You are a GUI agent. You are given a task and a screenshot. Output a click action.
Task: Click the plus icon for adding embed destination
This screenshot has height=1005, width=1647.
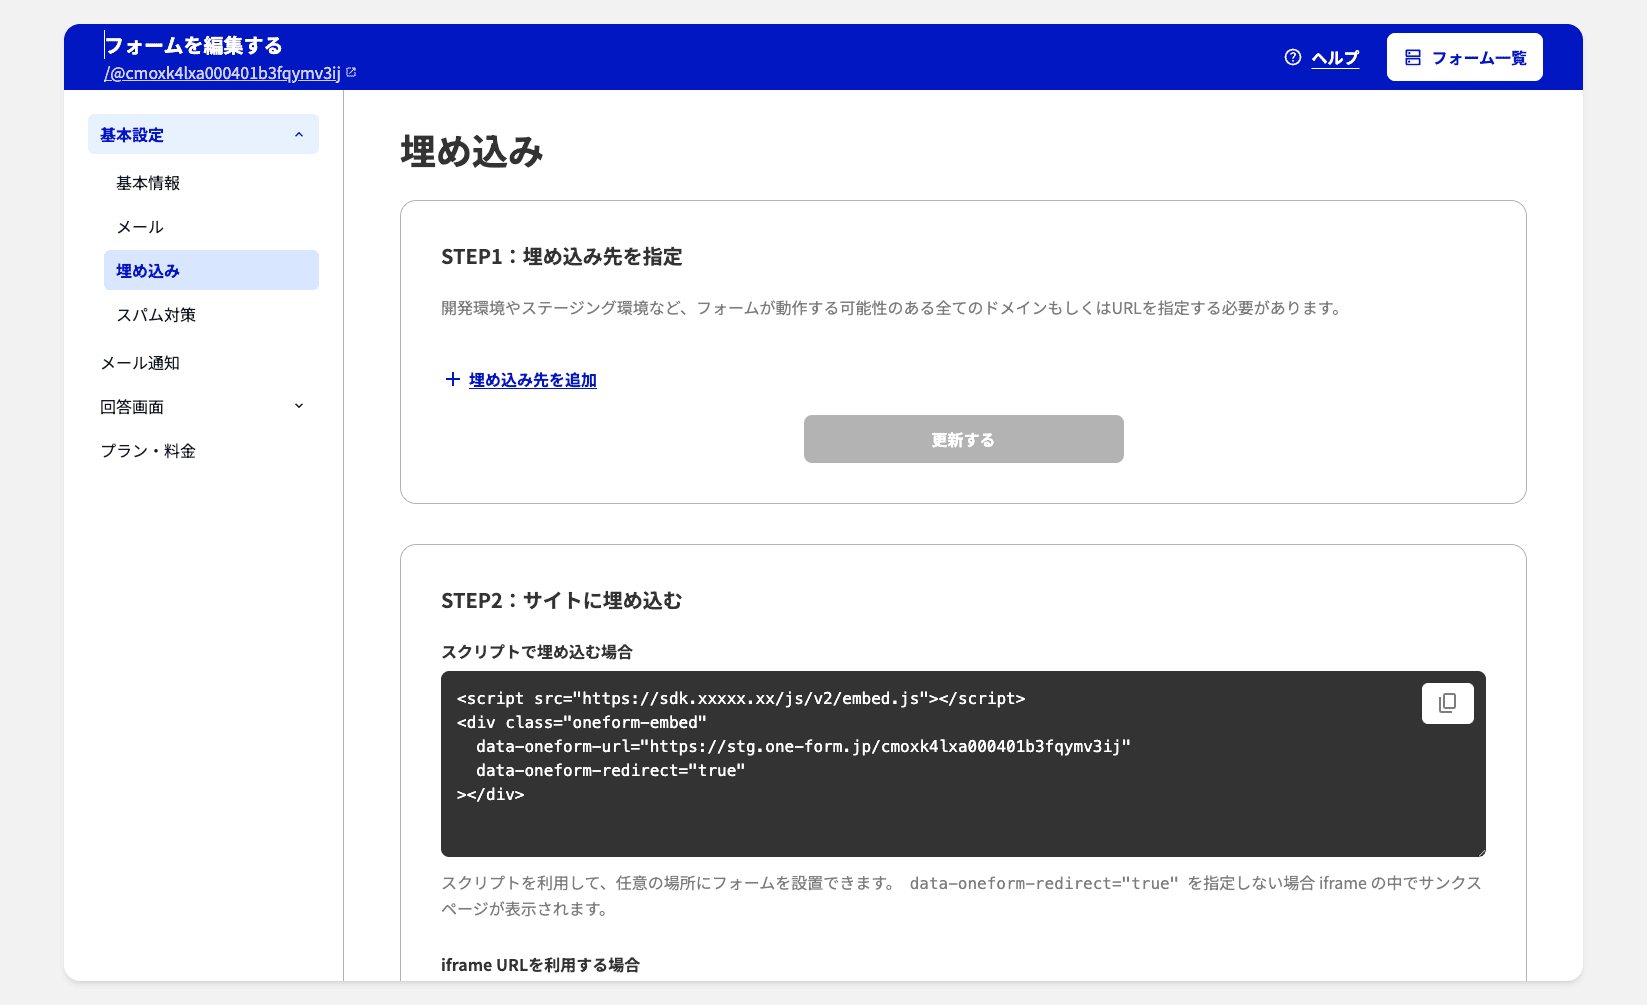(x=453, y=379)
